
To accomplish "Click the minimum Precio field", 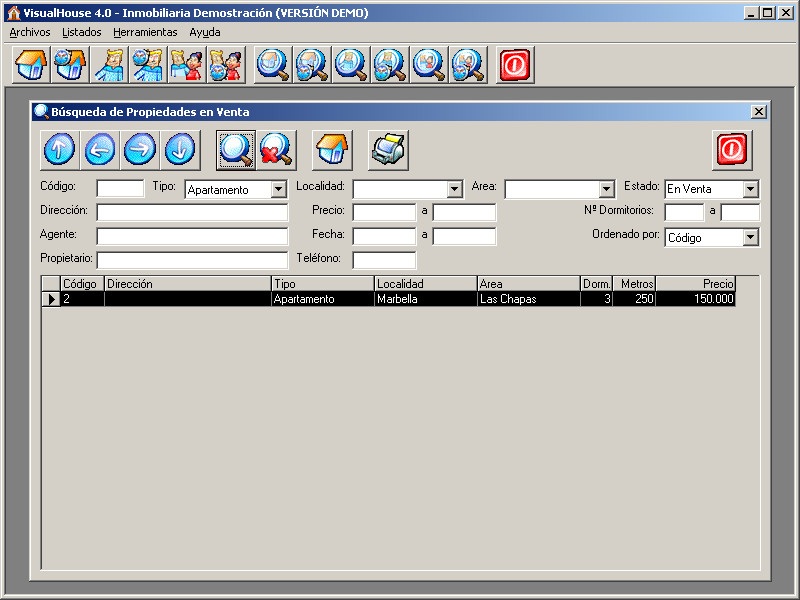I will point(384,212).
